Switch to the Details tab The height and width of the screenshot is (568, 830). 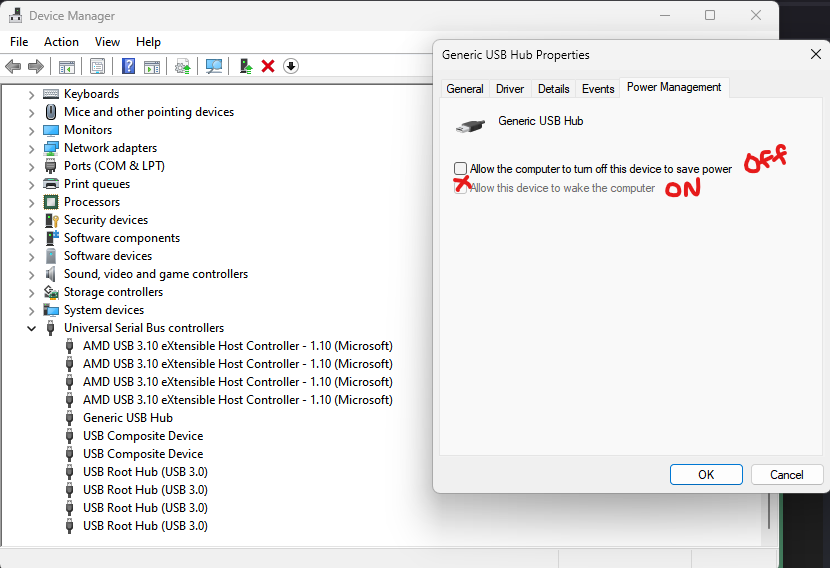554,88
